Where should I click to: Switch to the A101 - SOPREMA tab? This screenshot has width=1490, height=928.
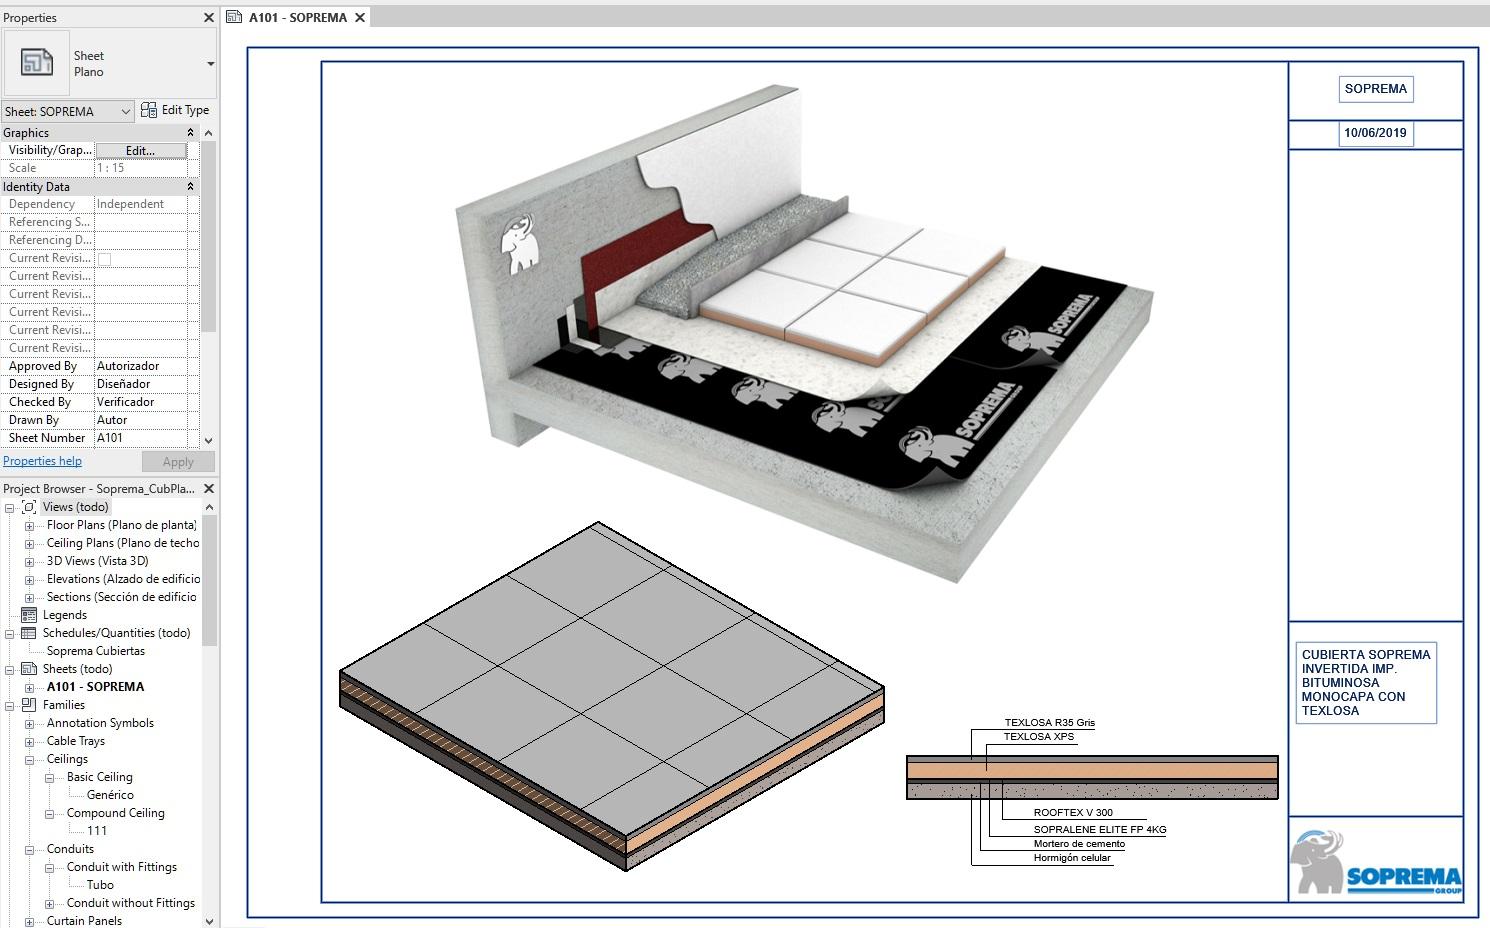click(x=297, y=17)
